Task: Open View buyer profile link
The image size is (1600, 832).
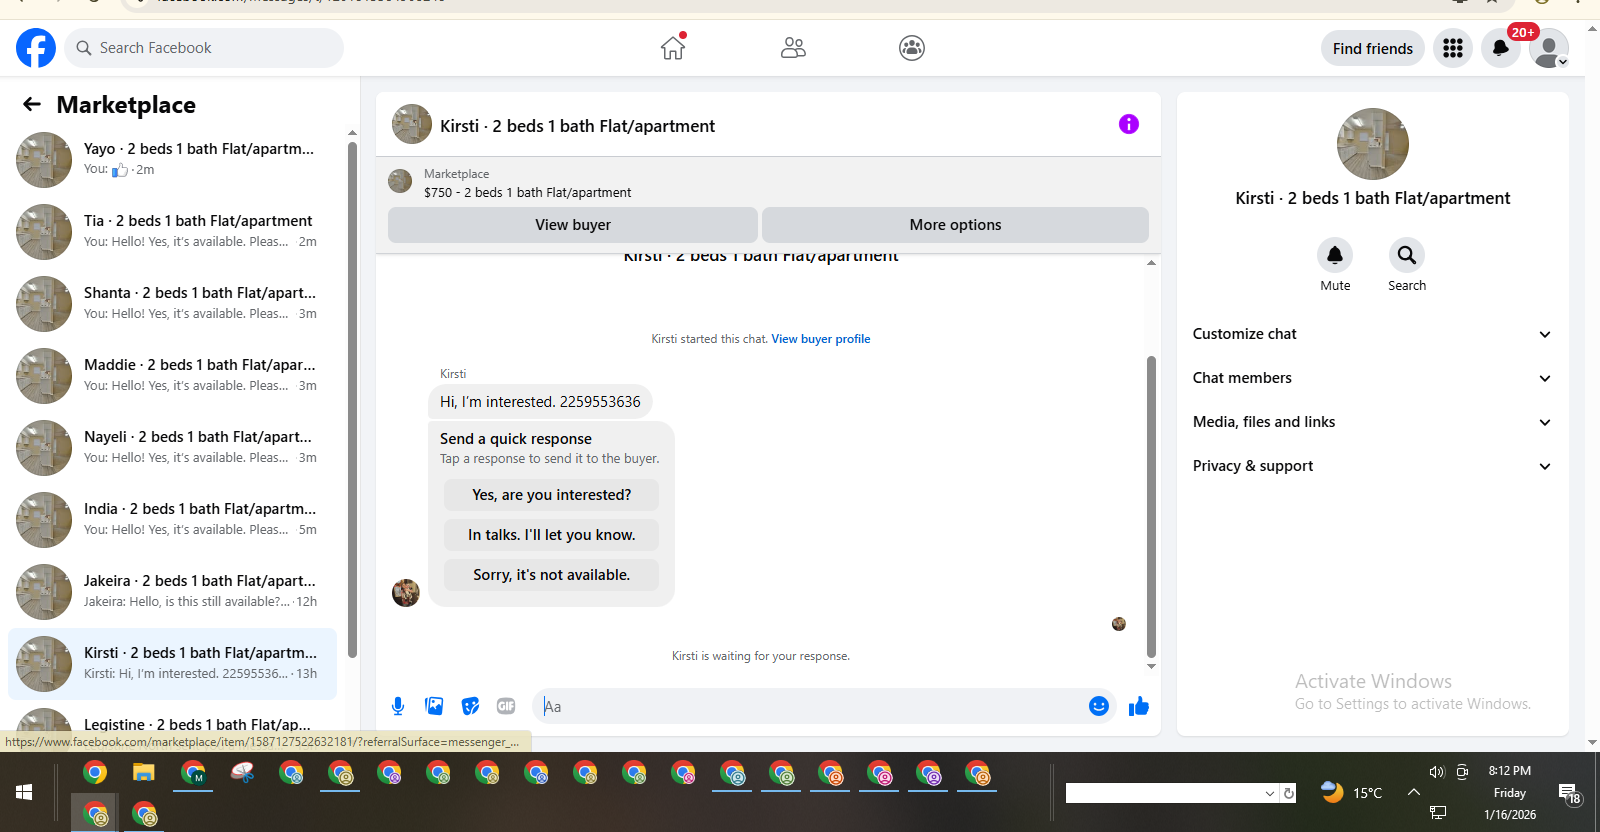Action: (x=821, y=339)
